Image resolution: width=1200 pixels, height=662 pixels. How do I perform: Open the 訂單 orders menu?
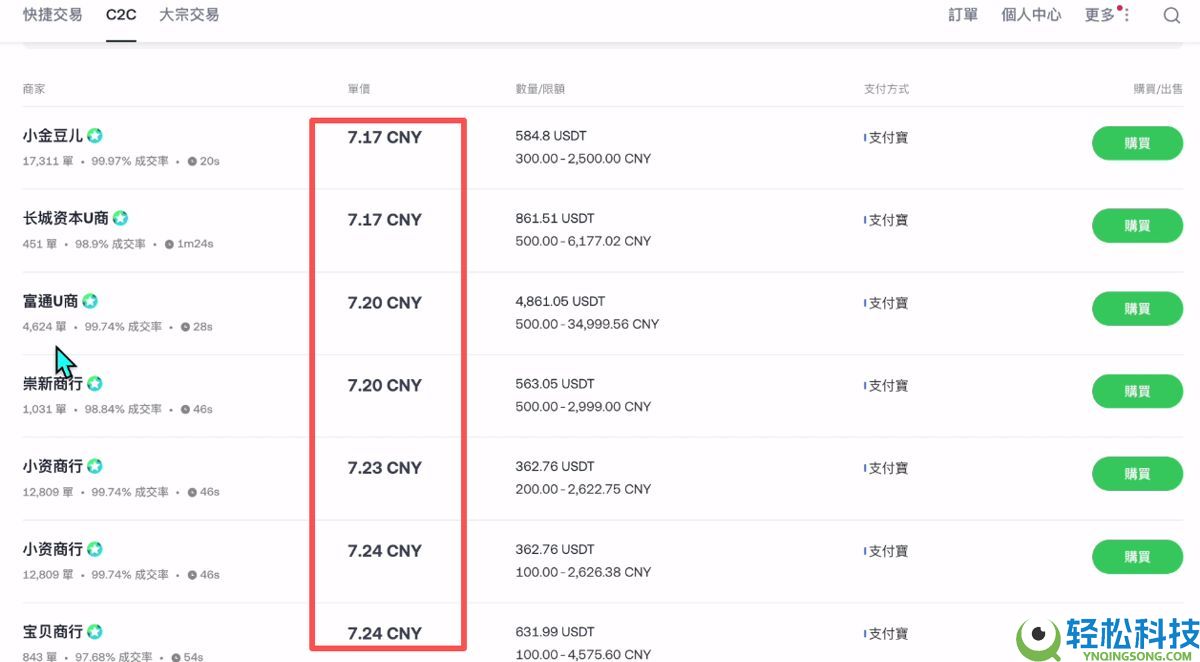(x=963, y=15)
